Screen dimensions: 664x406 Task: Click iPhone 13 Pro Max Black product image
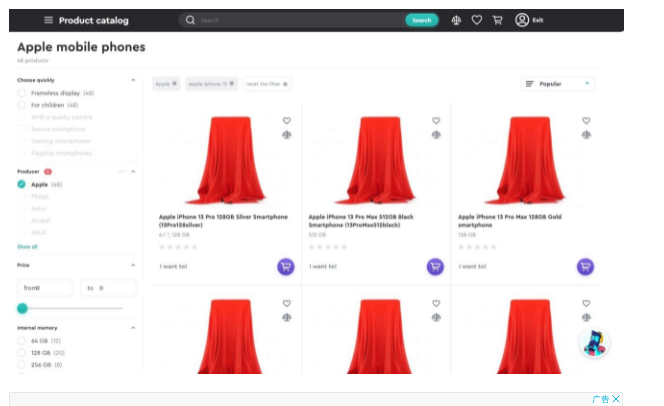376,160
